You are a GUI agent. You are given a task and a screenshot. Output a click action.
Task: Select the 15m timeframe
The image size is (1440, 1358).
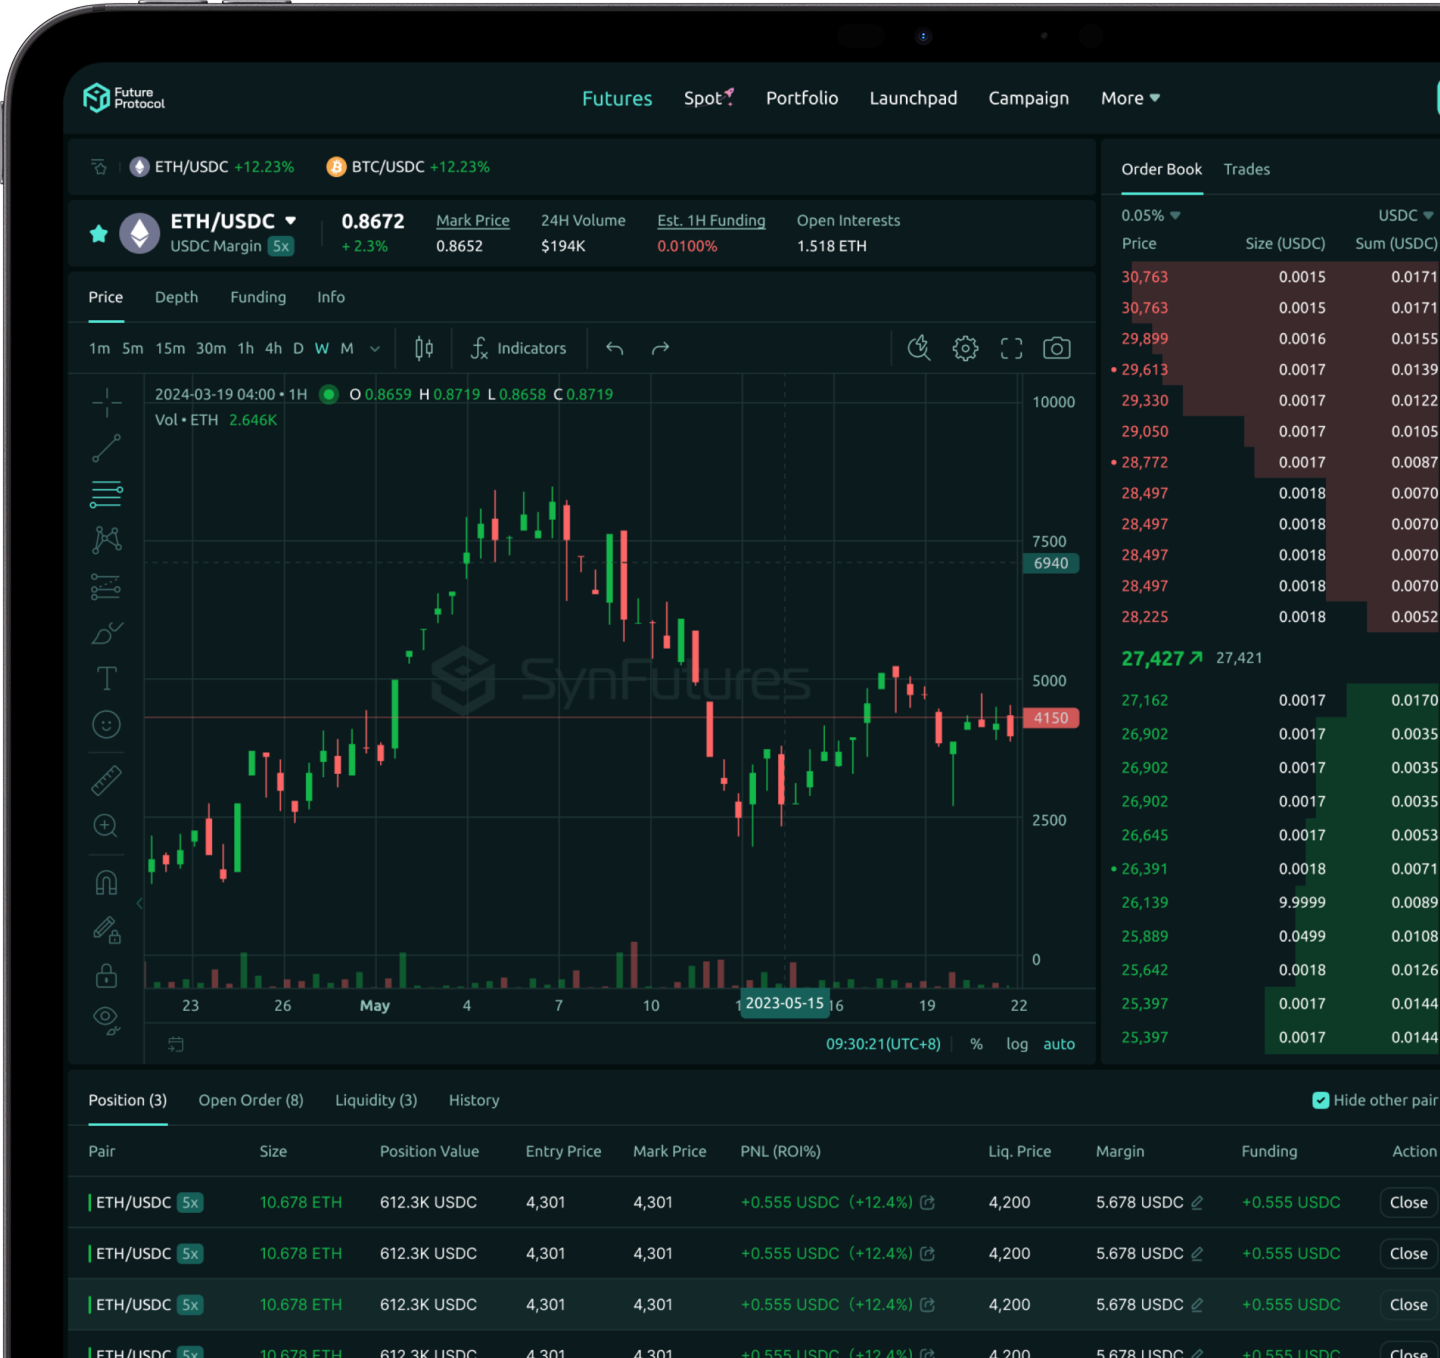(170, 348)
